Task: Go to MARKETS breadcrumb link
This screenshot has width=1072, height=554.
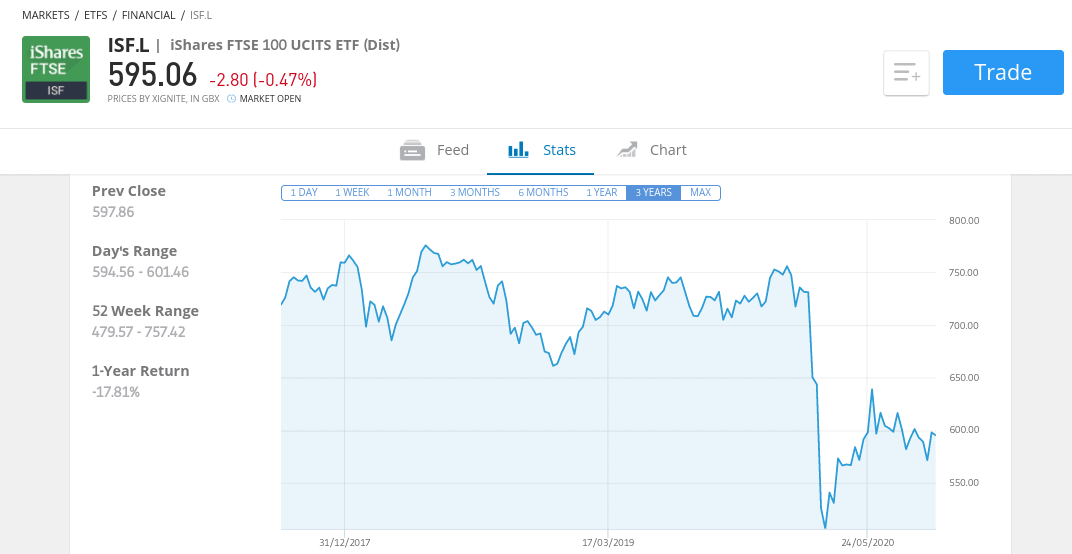Action: 46,15
